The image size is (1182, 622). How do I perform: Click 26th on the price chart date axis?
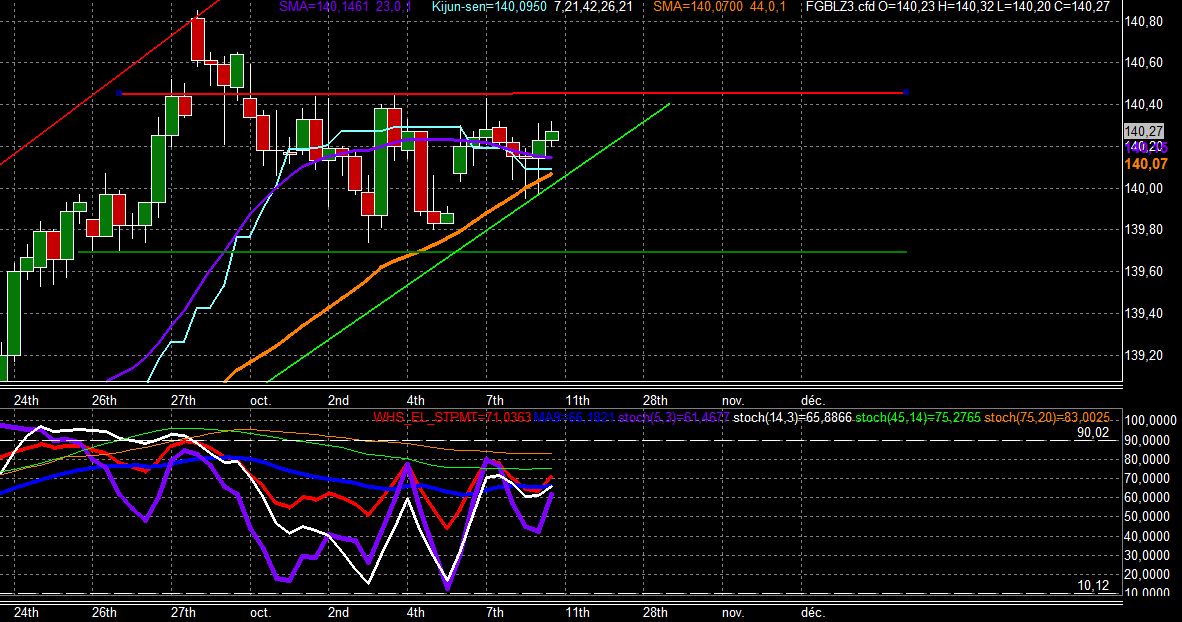pyautogui.click(x=105, y=400)
